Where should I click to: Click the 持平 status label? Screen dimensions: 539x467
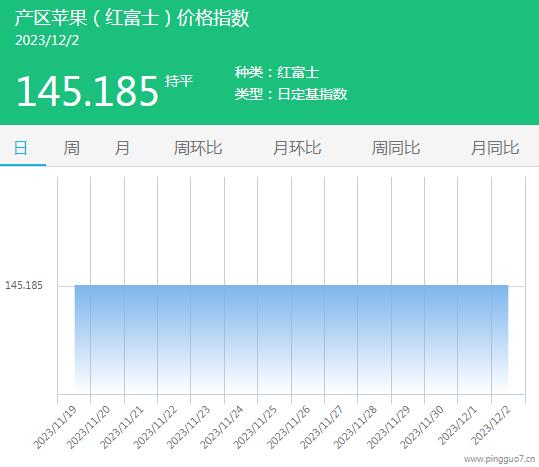[x=179, y=81]
